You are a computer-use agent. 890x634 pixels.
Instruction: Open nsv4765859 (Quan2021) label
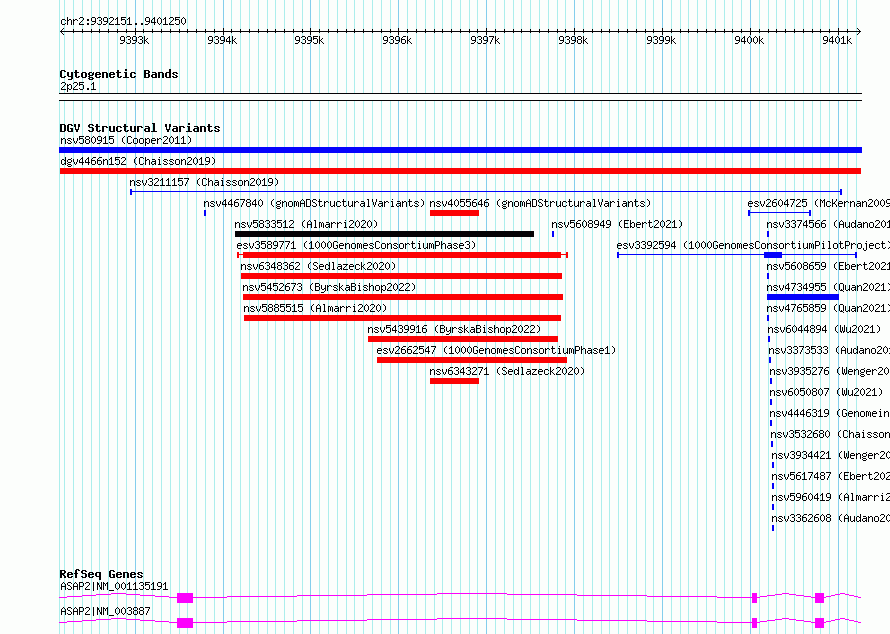click(x=828, y=308)
